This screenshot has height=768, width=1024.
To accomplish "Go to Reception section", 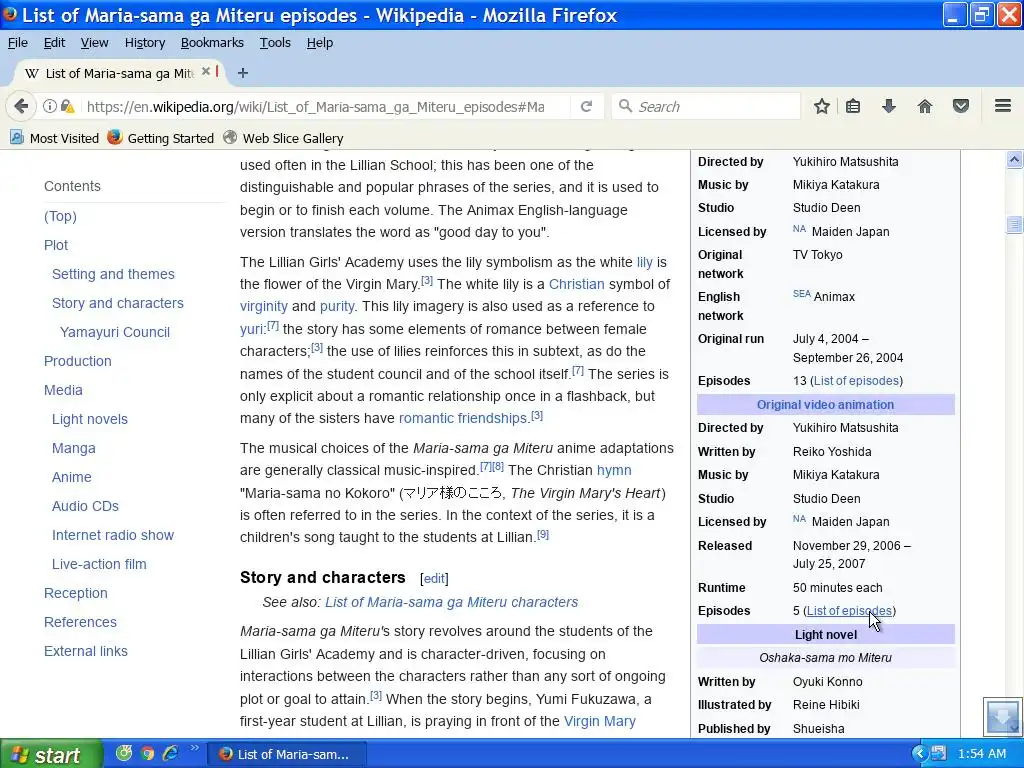I will tap(76, 593).
